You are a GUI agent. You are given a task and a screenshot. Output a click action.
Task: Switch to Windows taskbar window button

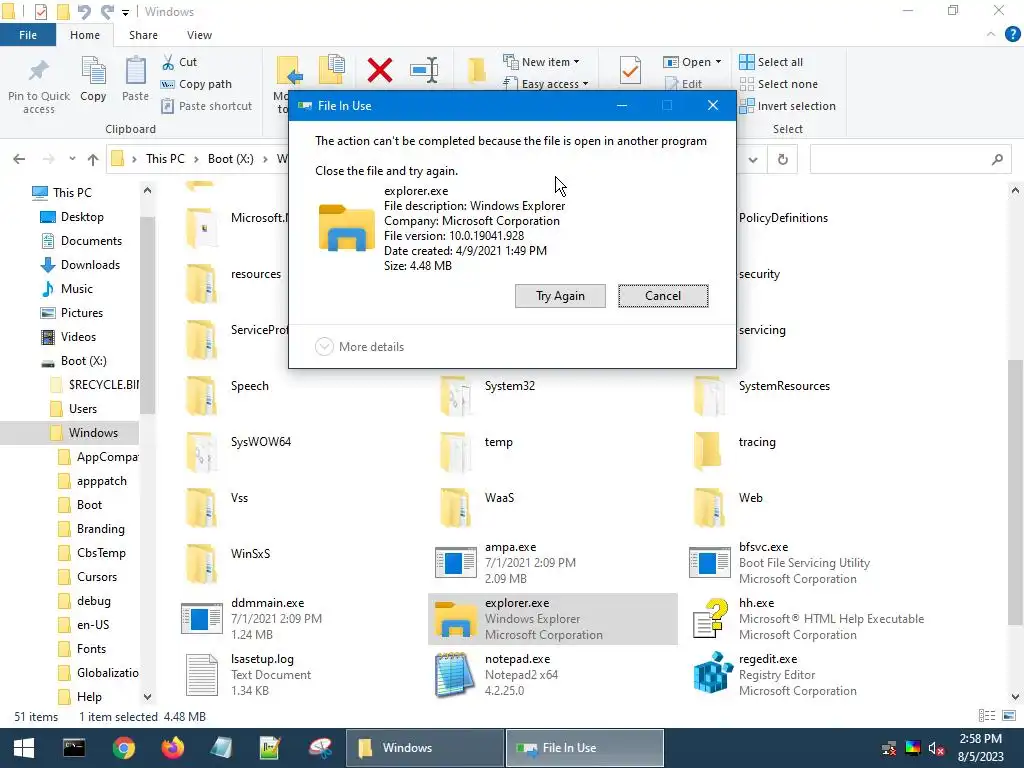[x=424, y=748]
